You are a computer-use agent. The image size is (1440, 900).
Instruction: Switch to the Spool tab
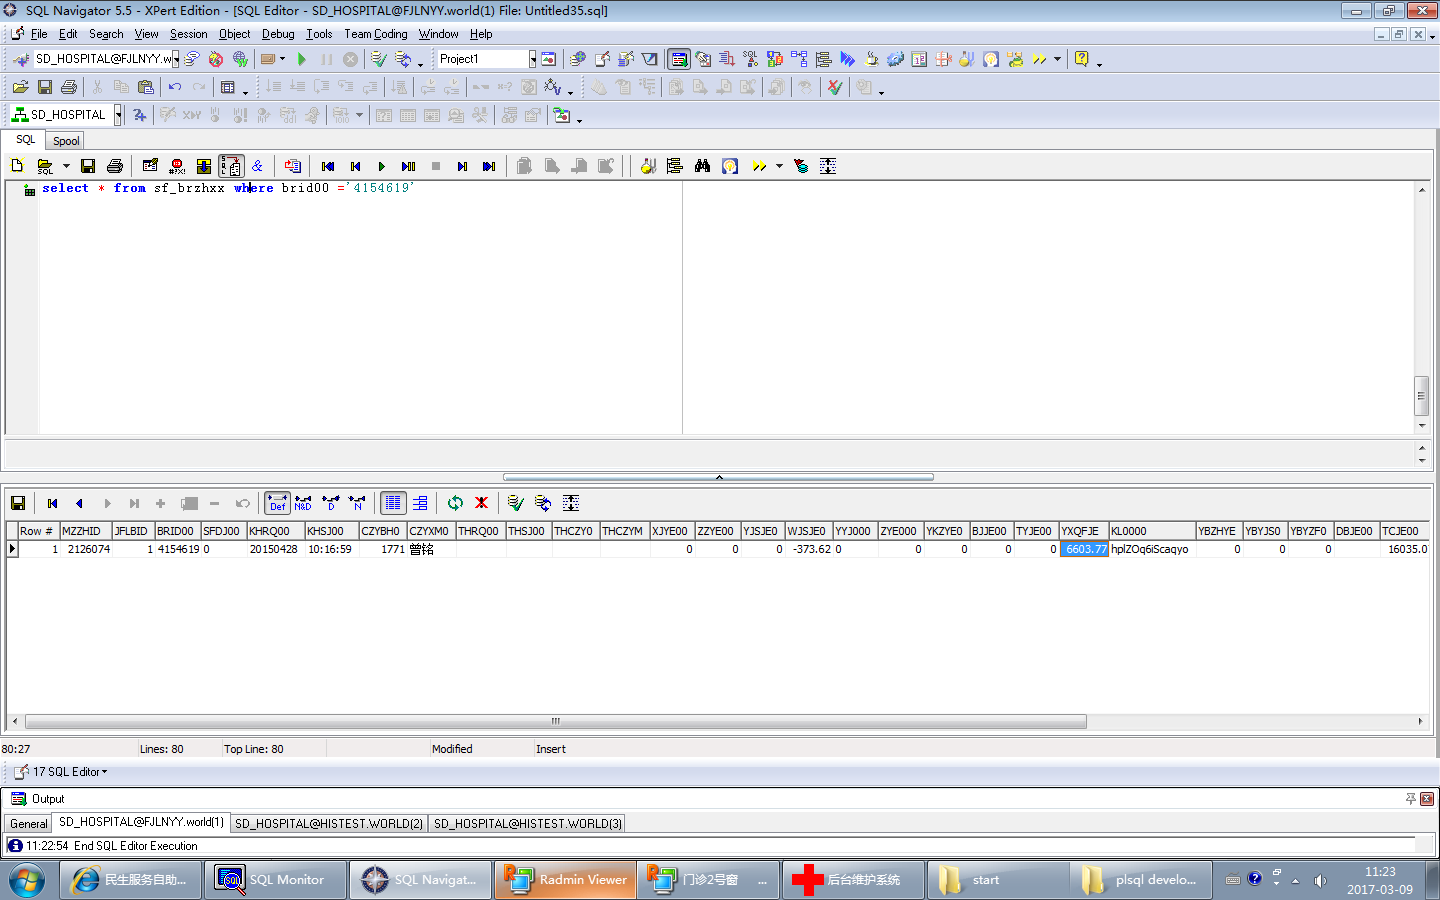66,141
